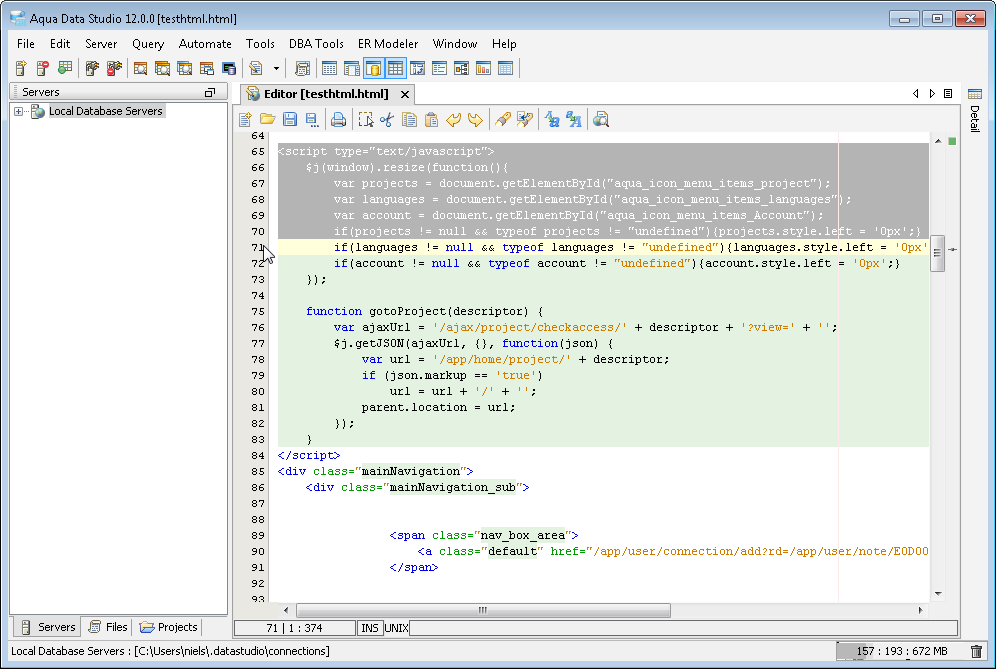Open the Detail side panel
Screen dimensions: 996x669
[974, 118]
